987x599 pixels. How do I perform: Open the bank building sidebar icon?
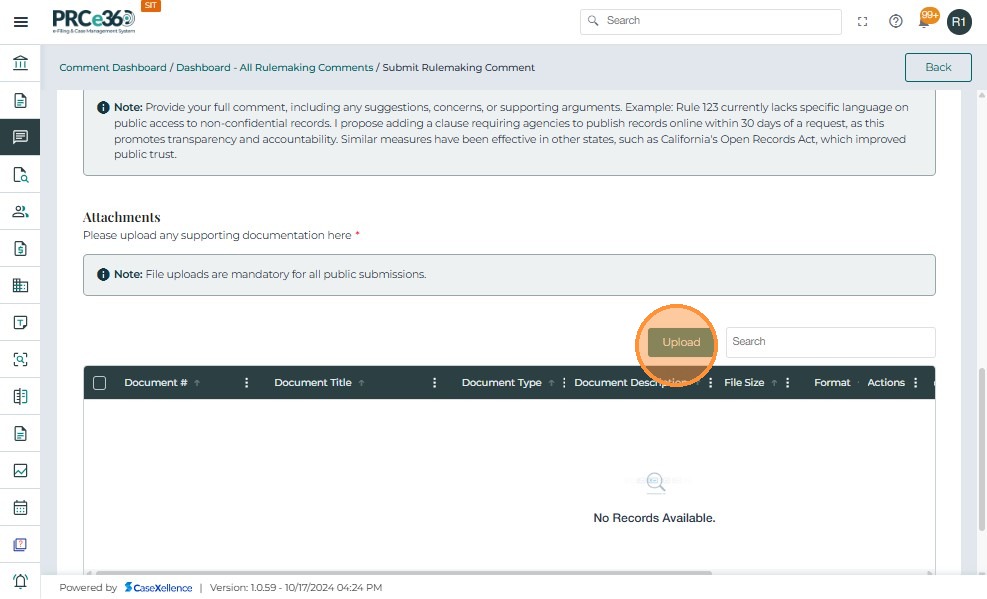(x=20, y=63)
